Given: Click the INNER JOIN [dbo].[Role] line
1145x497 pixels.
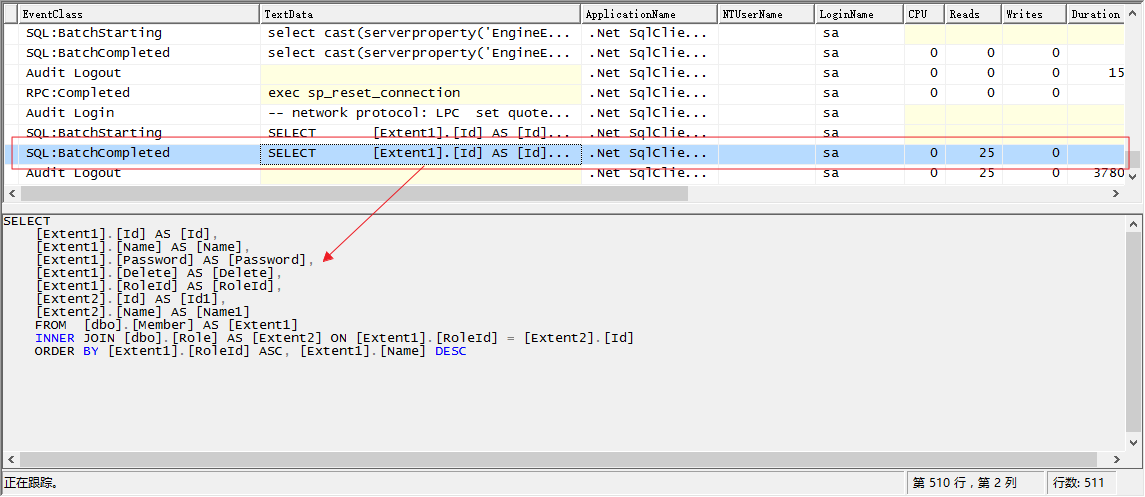Looking at the screenshot, I should click(x=334, y=338).
